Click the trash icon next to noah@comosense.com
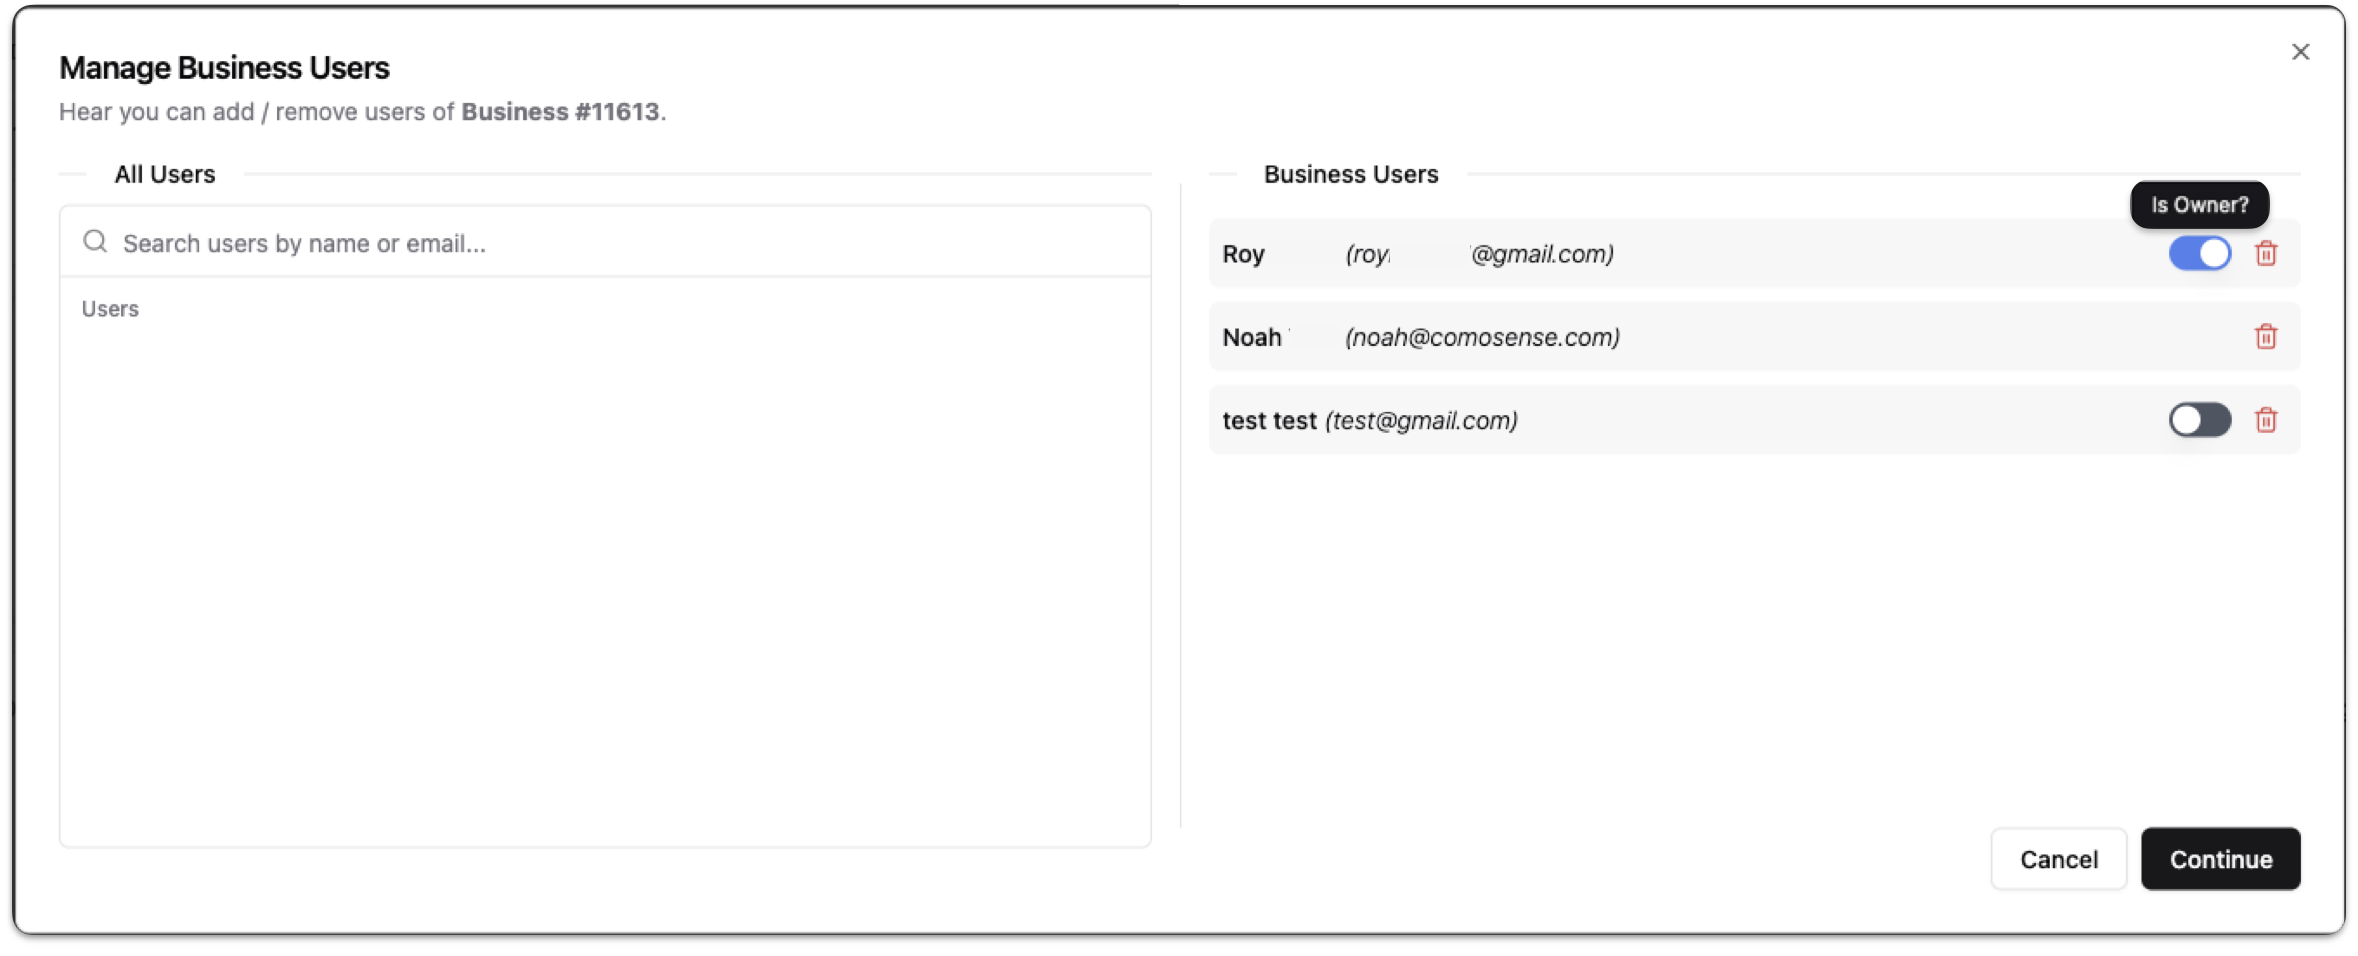Screen dimensions: 2358x956 point(2266,337)
